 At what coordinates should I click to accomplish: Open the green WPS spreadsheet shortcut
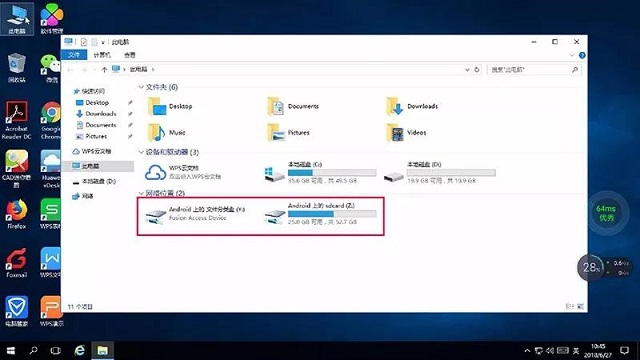pyautogui.click(x=51, y=213)
